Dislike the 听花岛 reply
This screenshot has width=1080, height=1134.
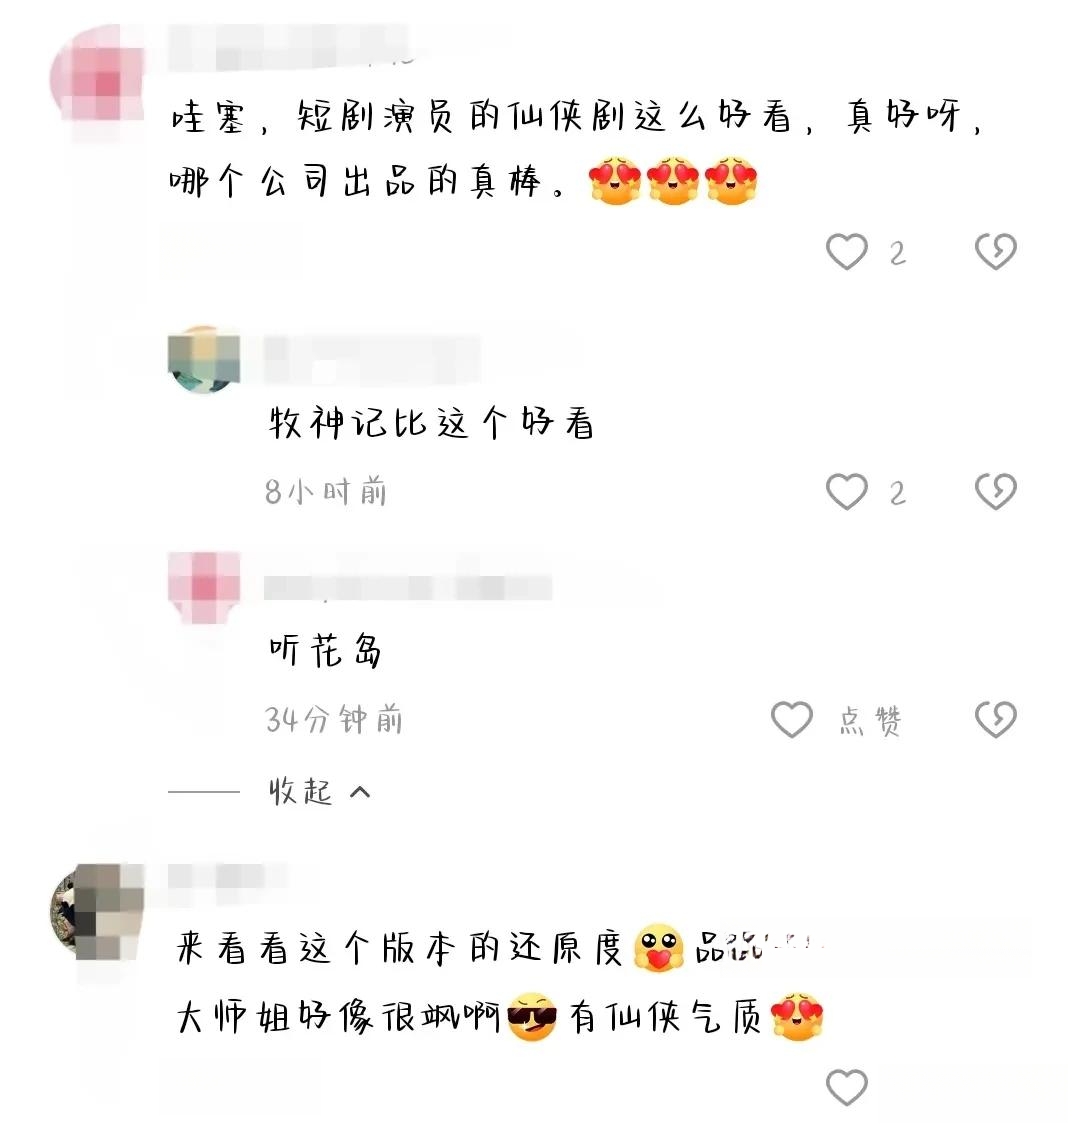(x=995, y=719)
